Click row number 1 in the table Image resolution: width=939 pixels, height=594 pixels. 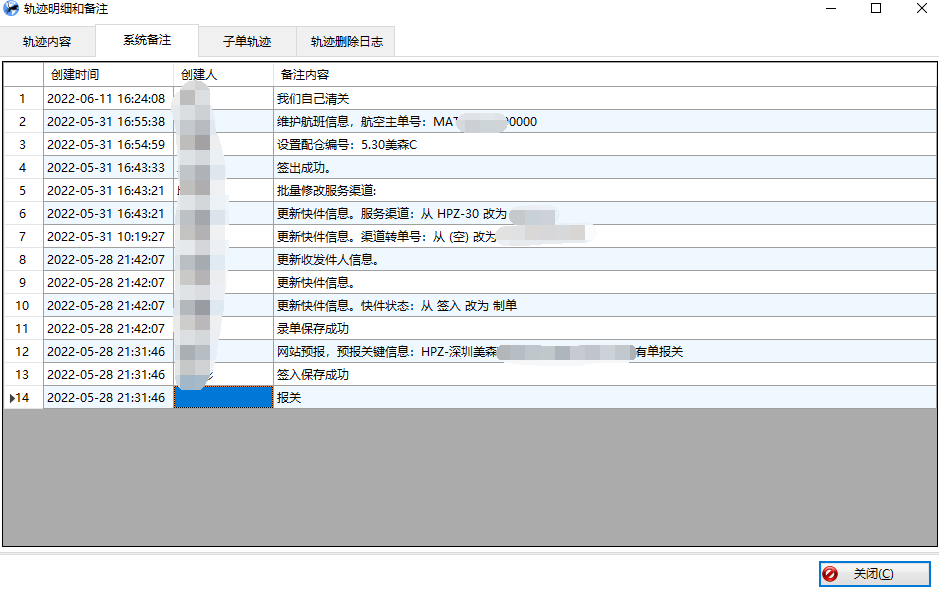point(21,98)
